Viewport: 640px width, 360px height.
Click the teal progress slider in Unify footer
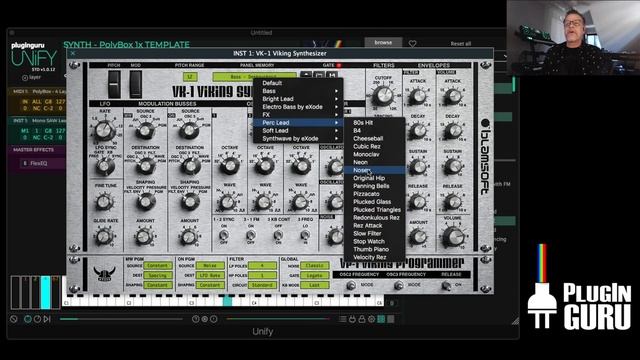[x=121, y=319]
